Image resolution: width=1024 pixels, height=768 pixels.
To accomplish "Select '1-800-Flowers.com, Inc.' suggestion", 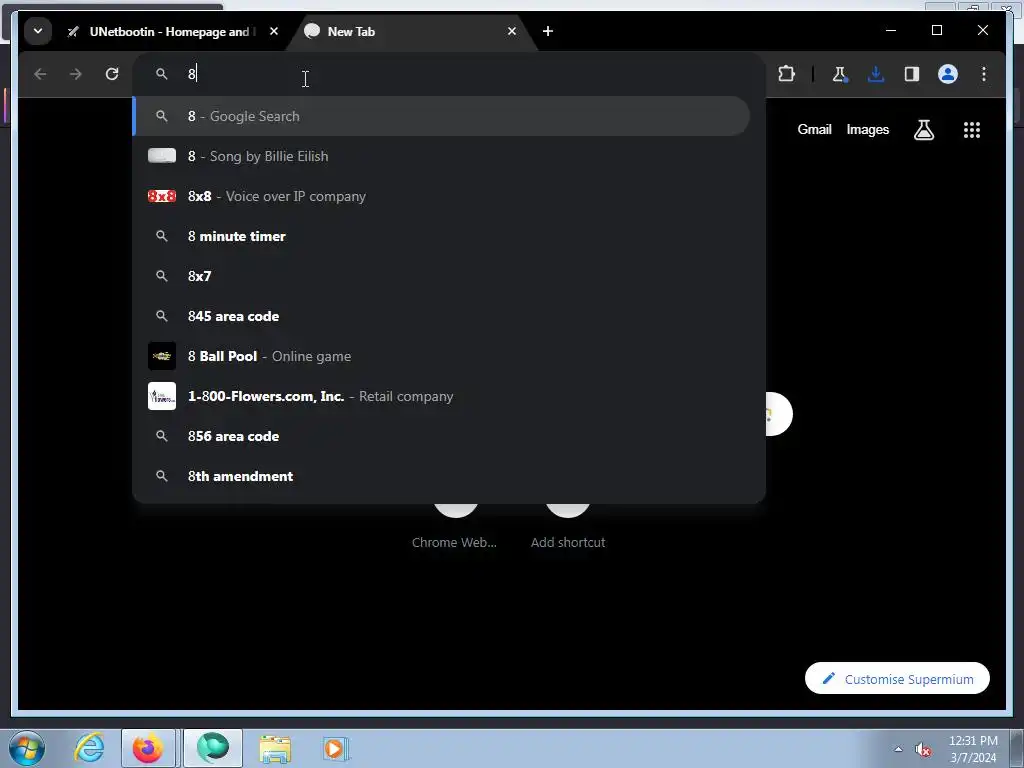I will tap(441, 396).
